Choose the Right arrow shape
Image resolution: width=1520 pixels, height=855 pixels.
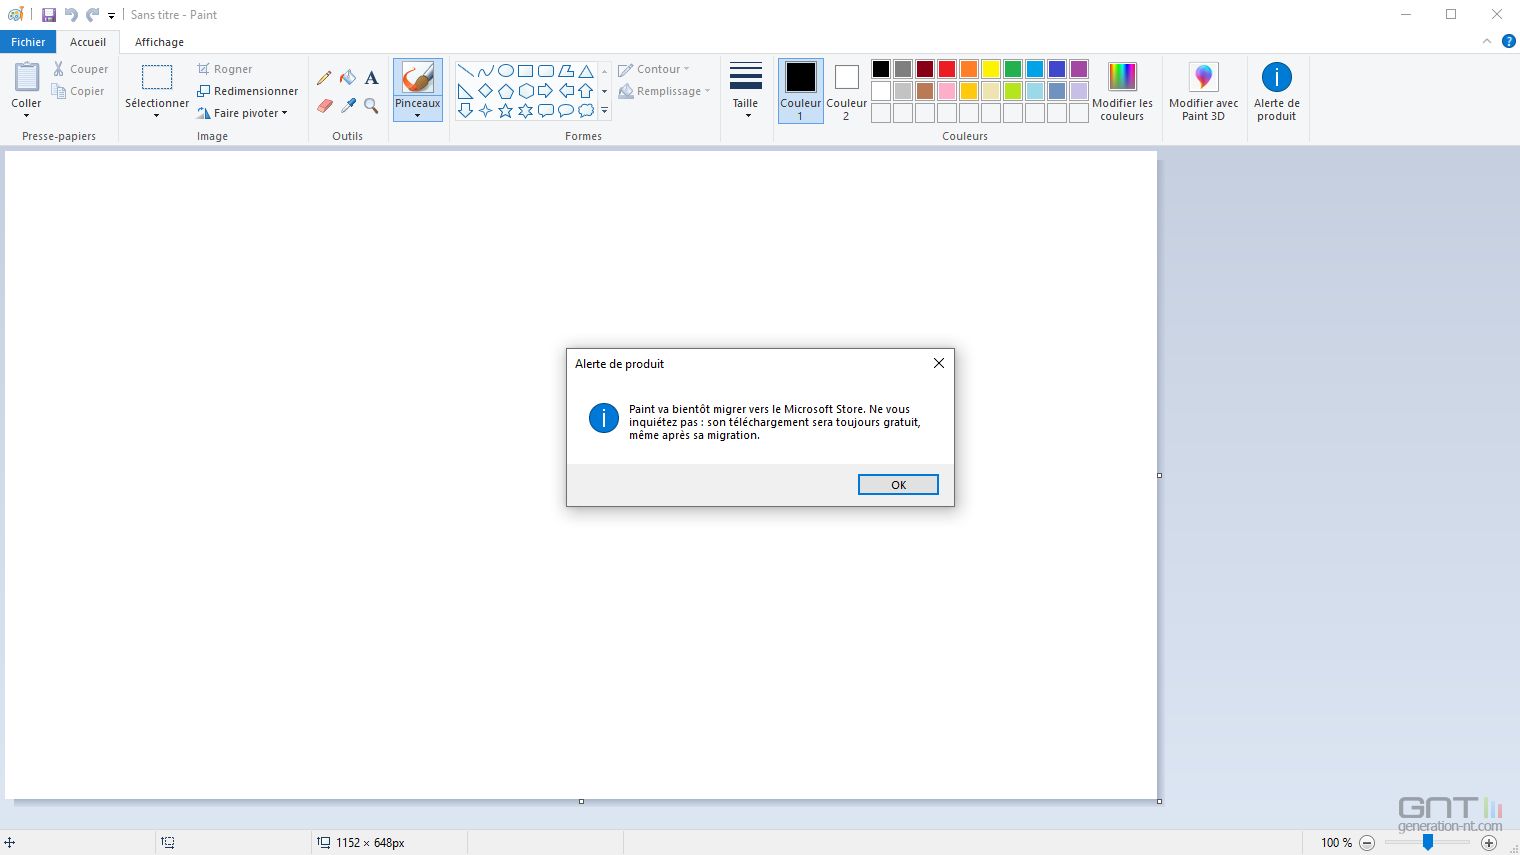coord(546,91)
